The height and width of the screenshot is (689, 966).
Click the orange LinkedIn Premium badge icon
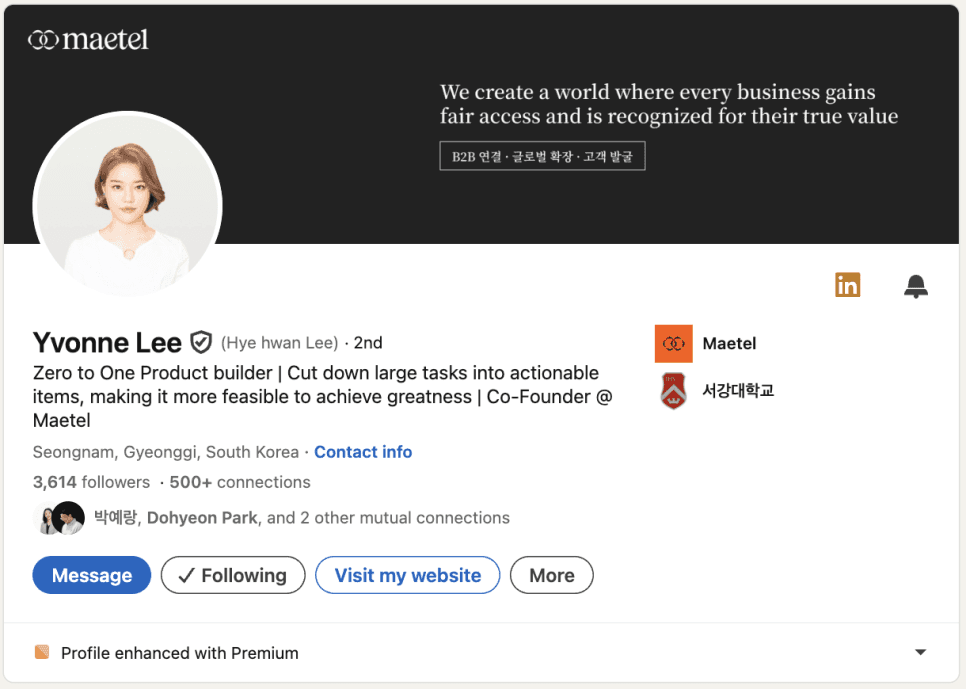coord(847,285)
